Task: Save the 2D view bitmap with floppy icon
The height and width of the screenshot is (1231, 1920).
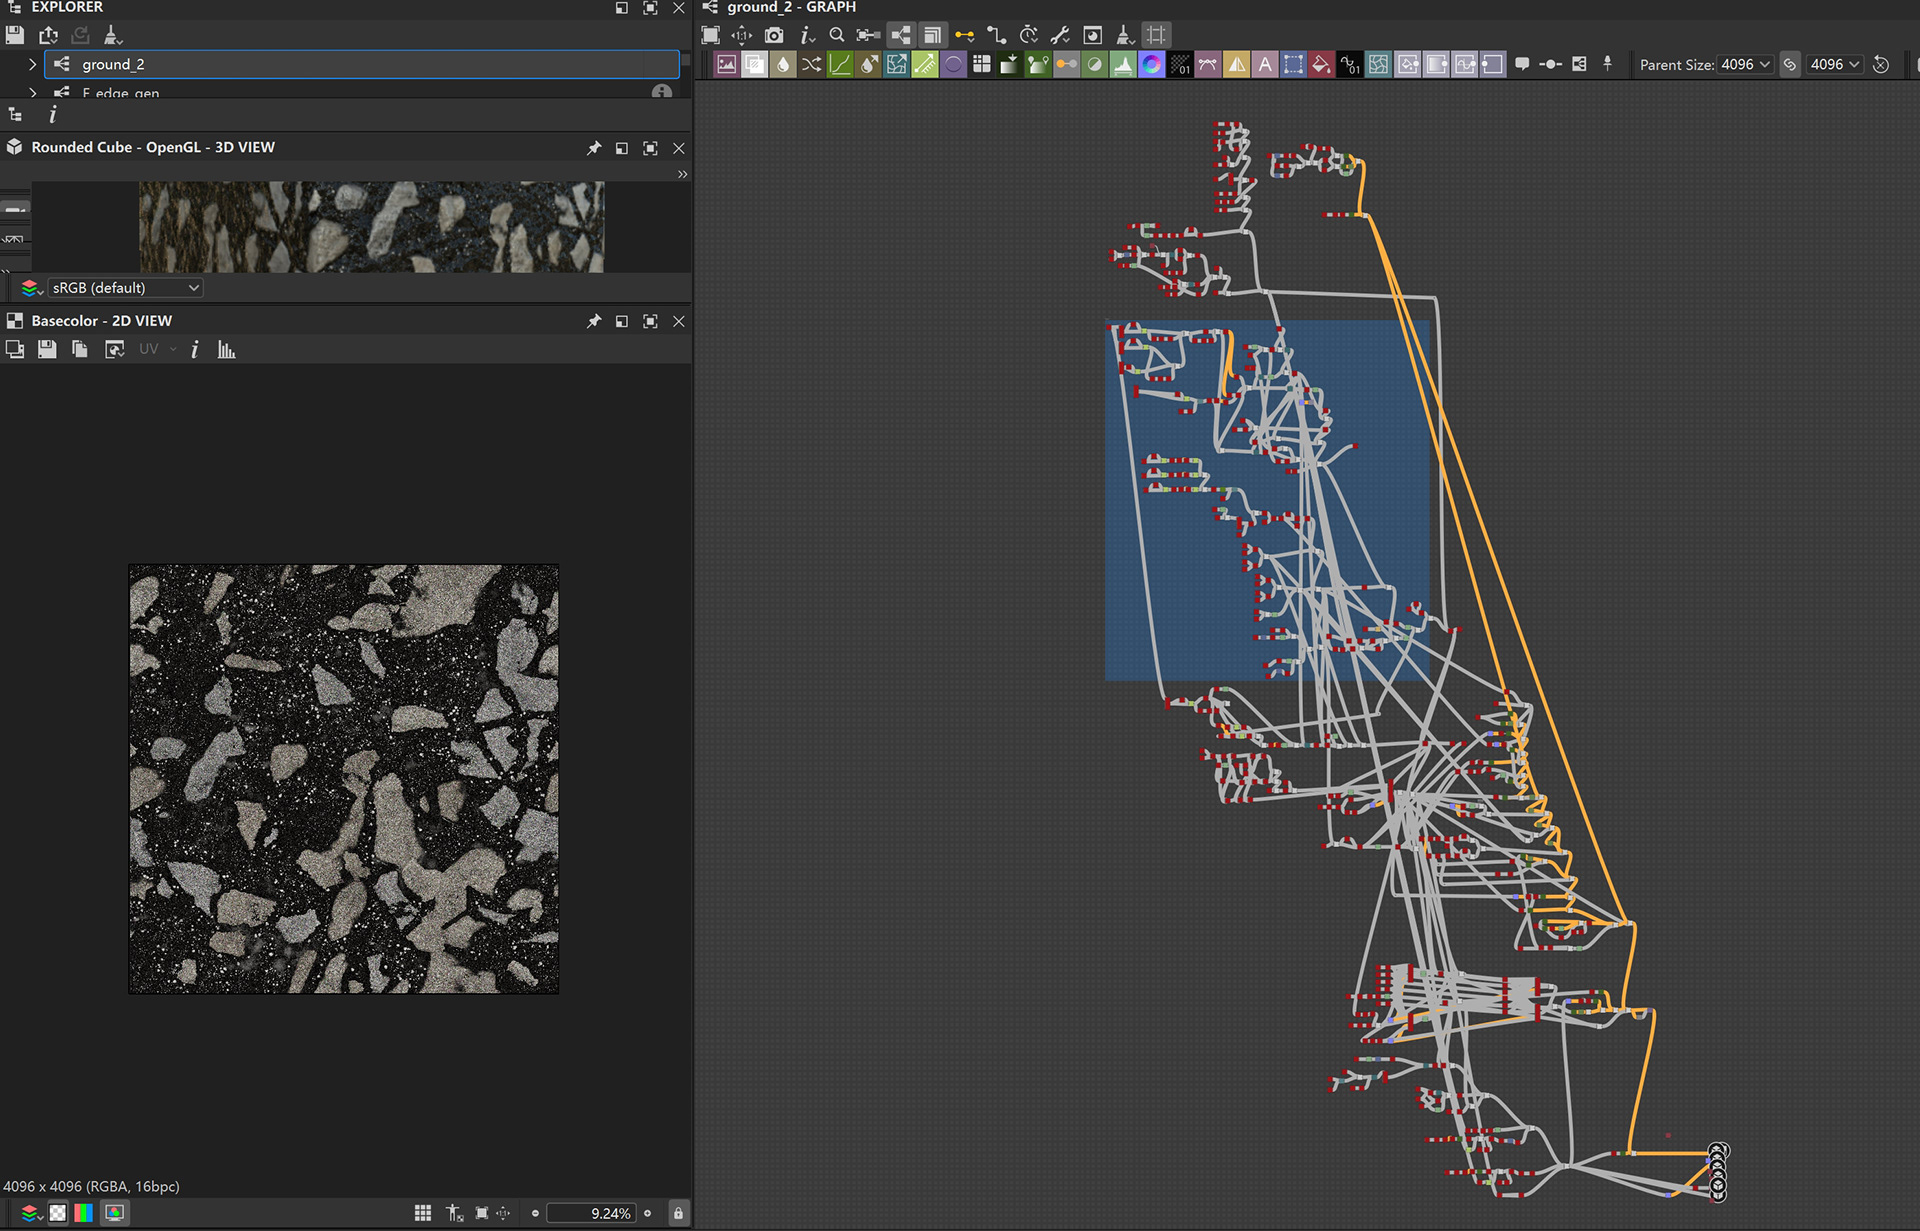Action: 47,350
